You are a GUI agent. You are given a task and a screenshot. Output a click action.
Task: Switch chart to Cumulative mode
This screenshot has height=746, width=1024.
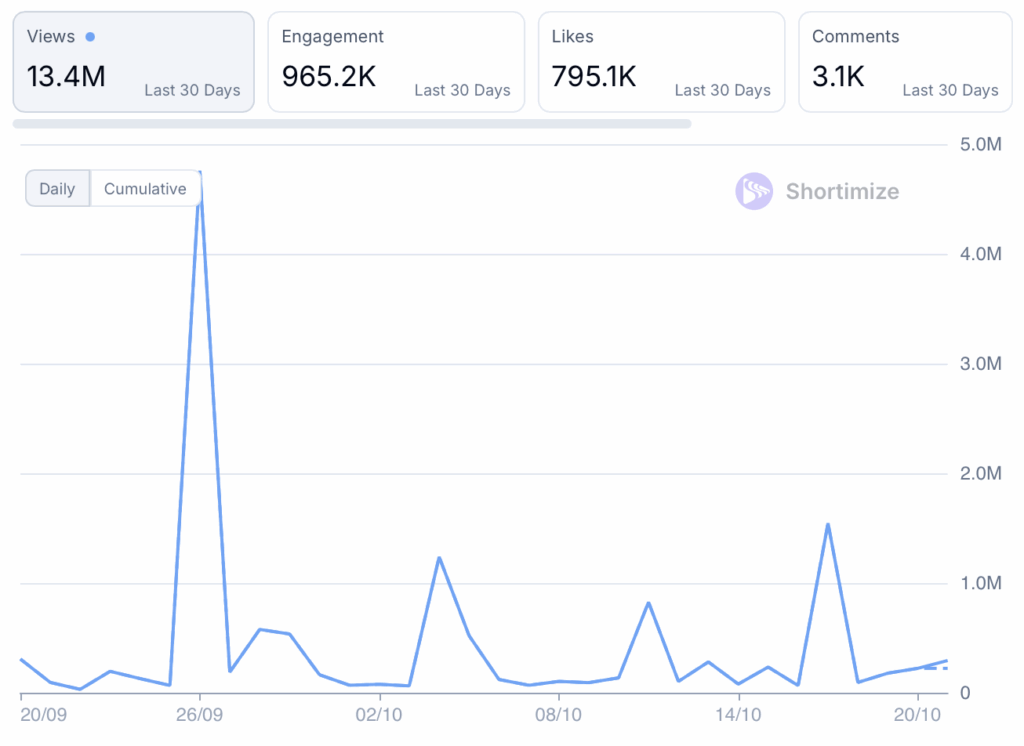point(145,189)
